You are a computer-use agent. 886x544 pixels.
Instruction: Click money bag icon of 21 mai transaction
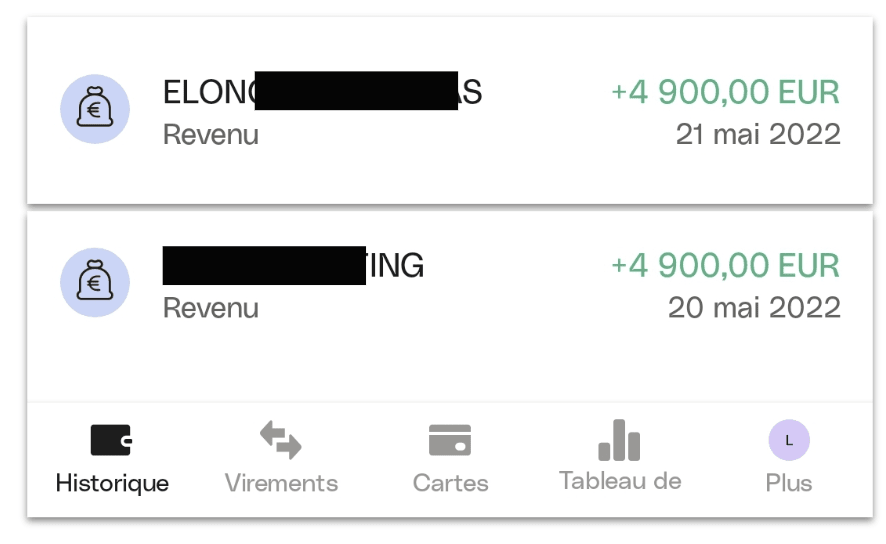pos(95,109)
